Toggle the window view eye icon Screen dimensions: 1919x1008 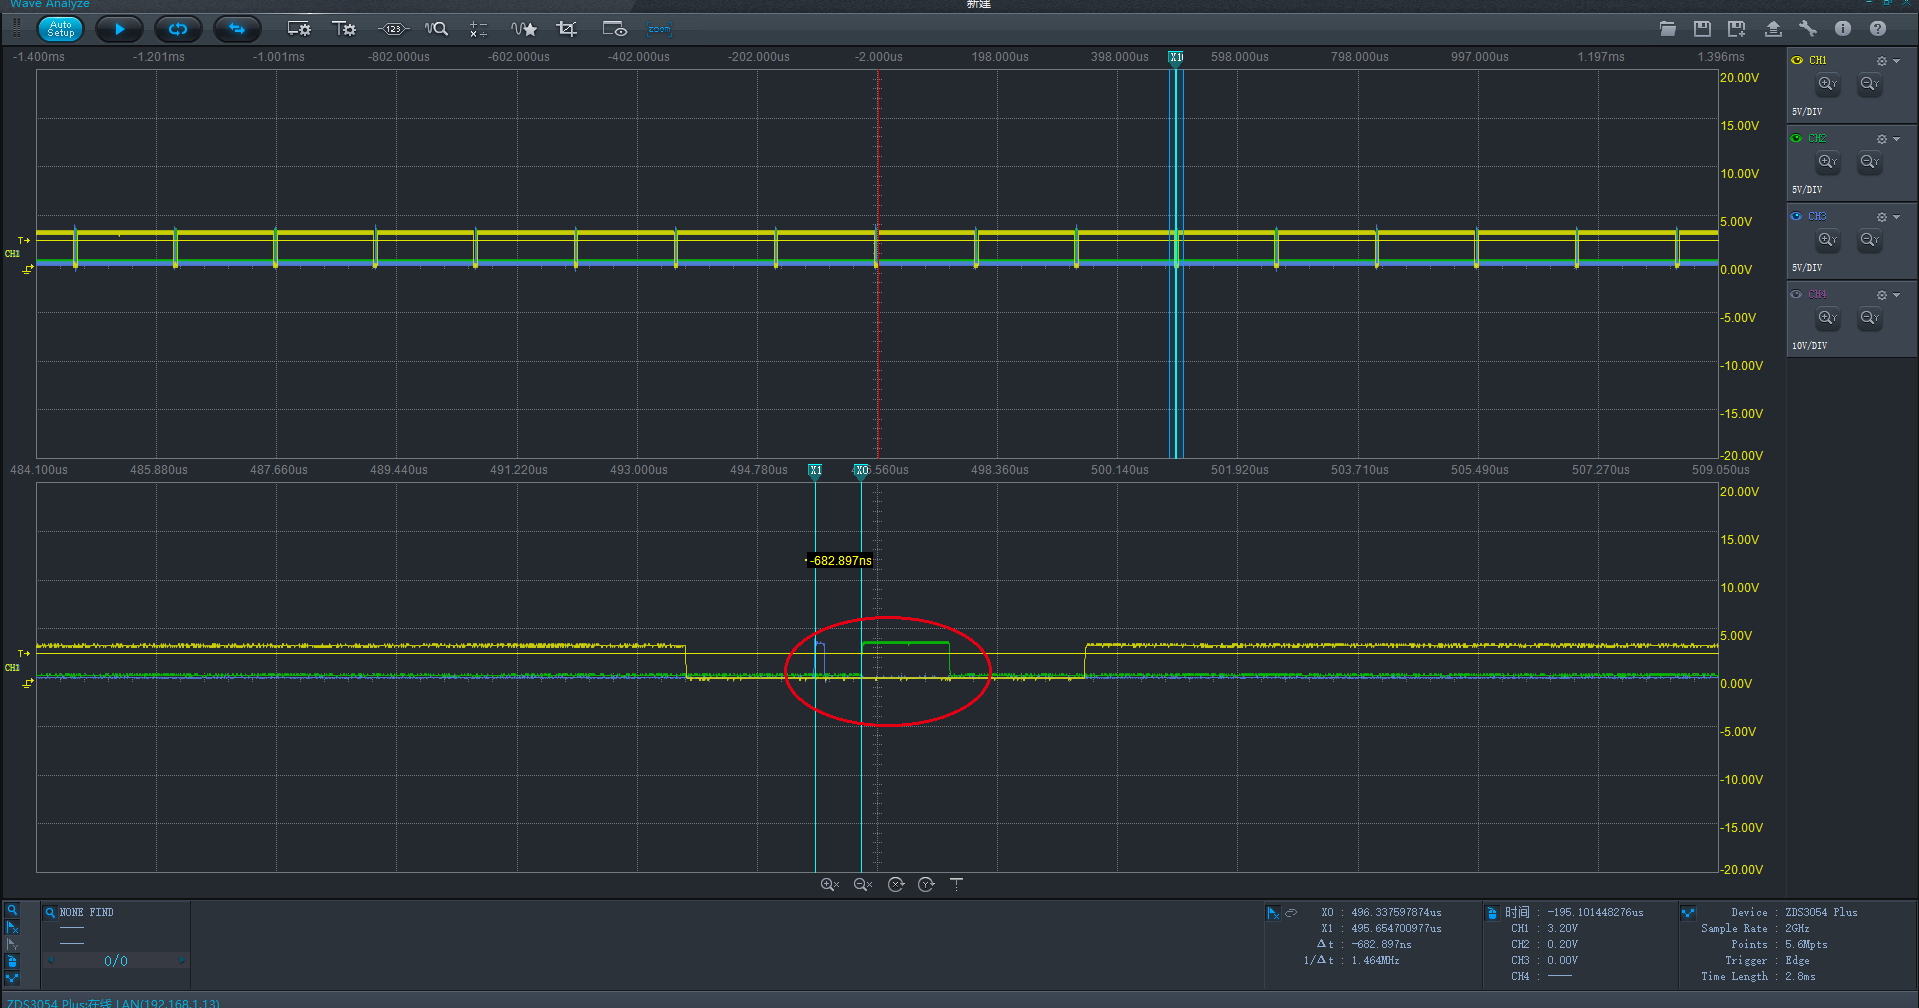point(614,29)
